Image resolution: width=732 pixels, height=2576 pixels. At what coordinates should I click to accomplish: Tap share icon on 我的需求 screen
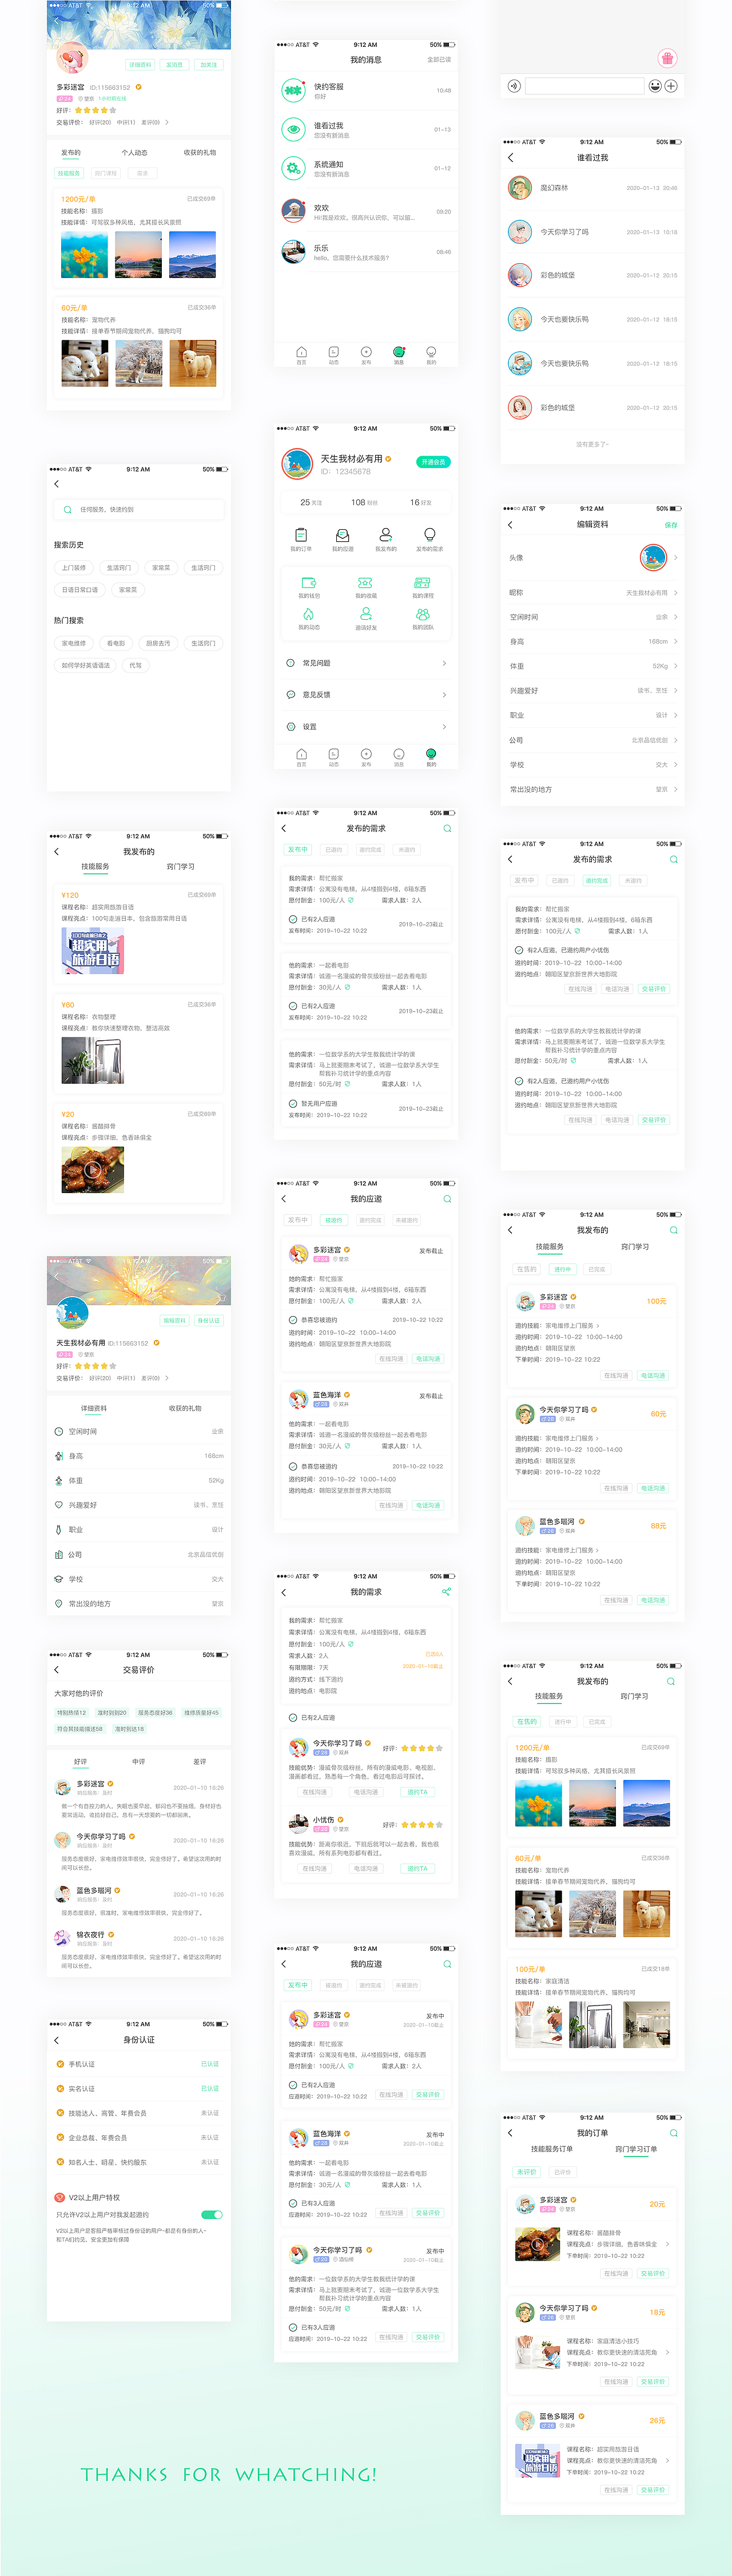(x=446, y=1591)
